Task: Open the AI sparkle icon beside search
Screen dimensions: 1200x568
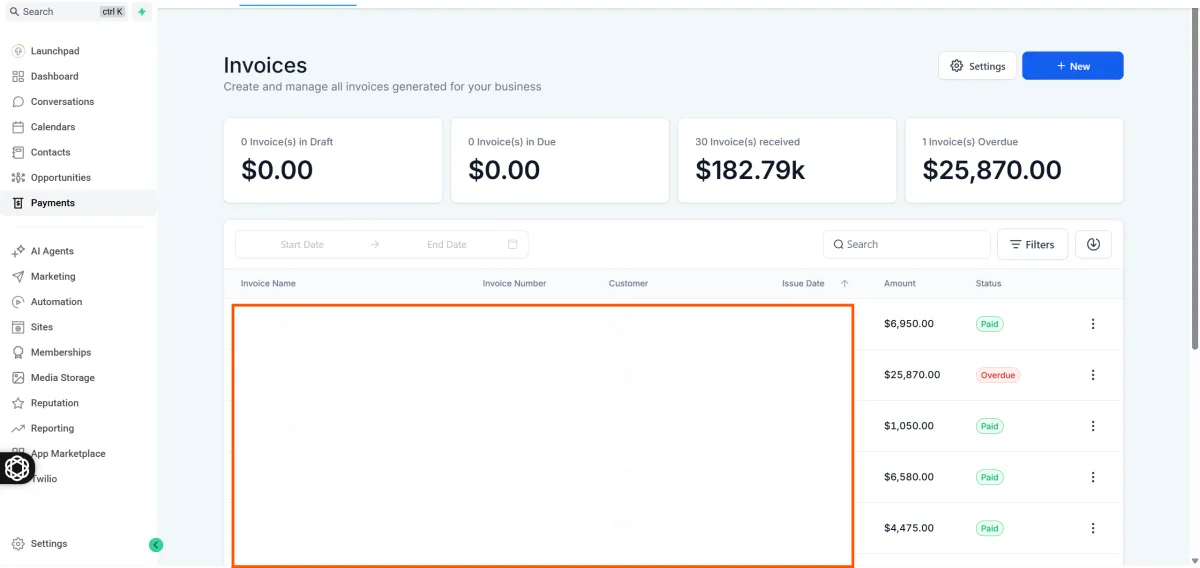Action: pos(142,12)
